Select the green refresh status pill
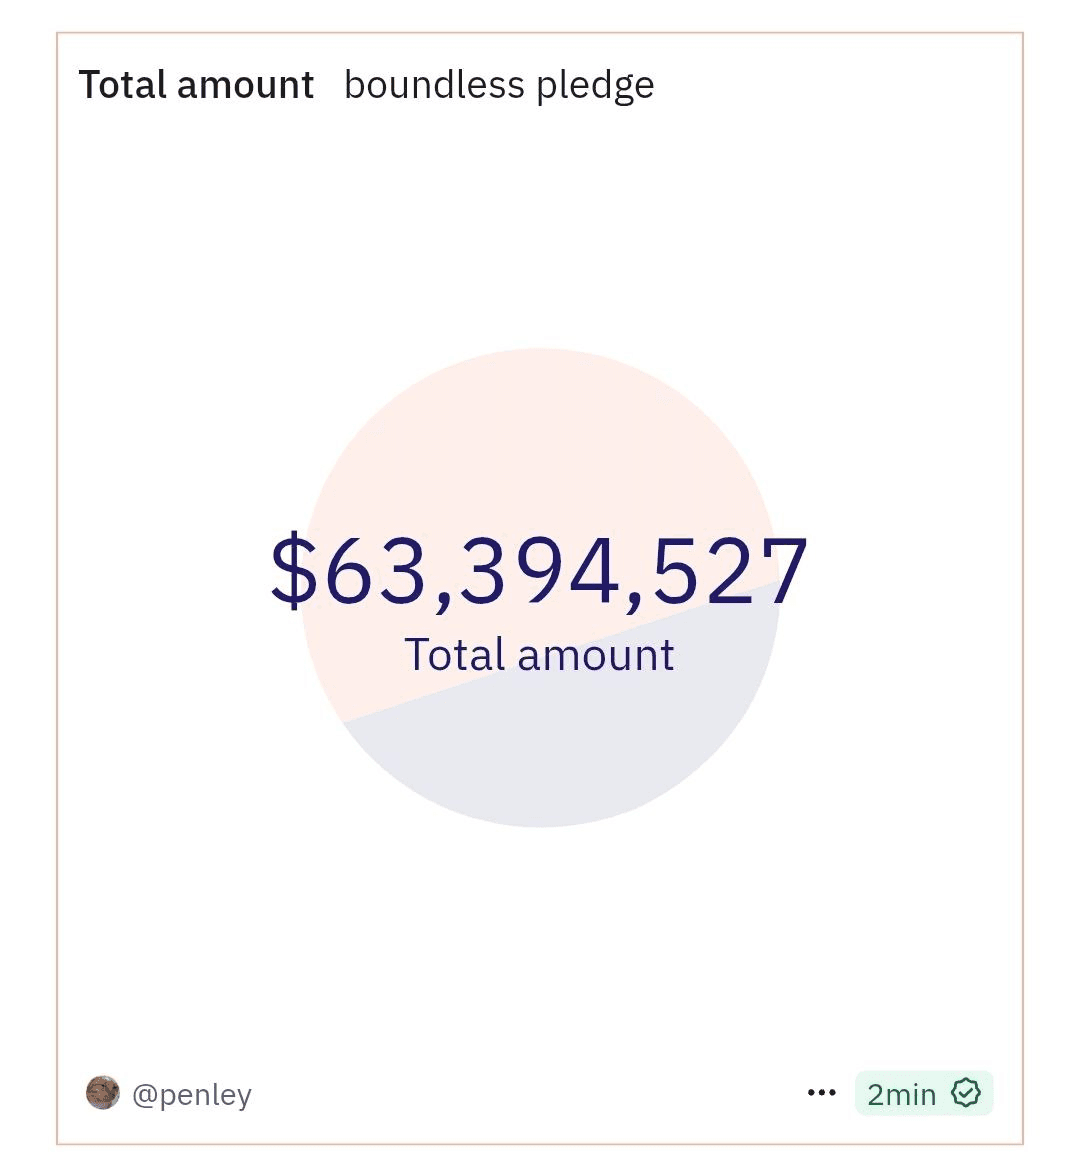This screenshot has height=1173, width=1080. (924, 1093)
